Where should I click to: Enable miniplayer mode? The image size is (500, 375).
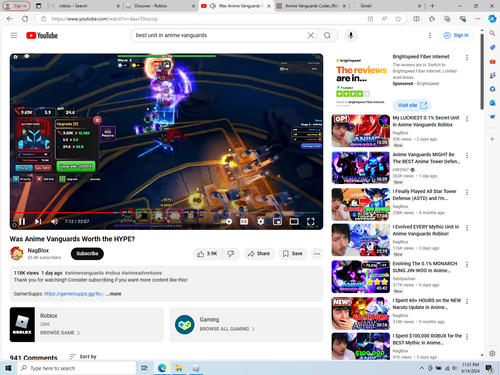coord(277,221)
